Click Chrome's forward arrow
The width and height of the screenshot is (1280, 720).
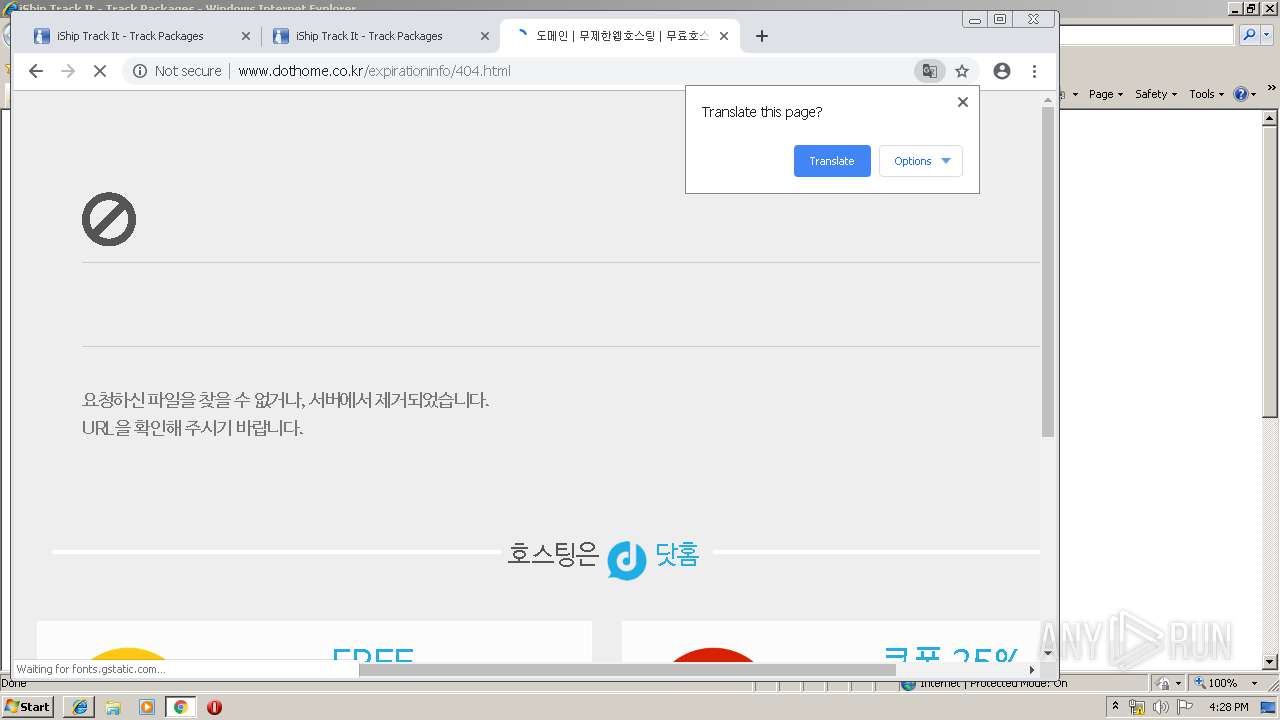pos(68,71)
